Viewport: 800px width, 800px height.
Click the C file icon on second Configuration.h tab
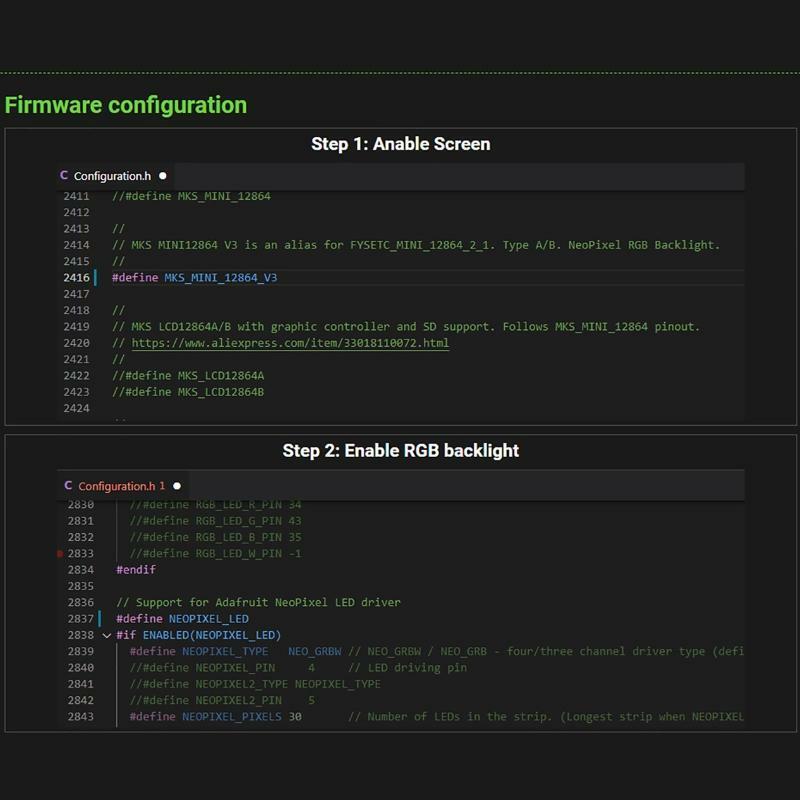point(68,485)
